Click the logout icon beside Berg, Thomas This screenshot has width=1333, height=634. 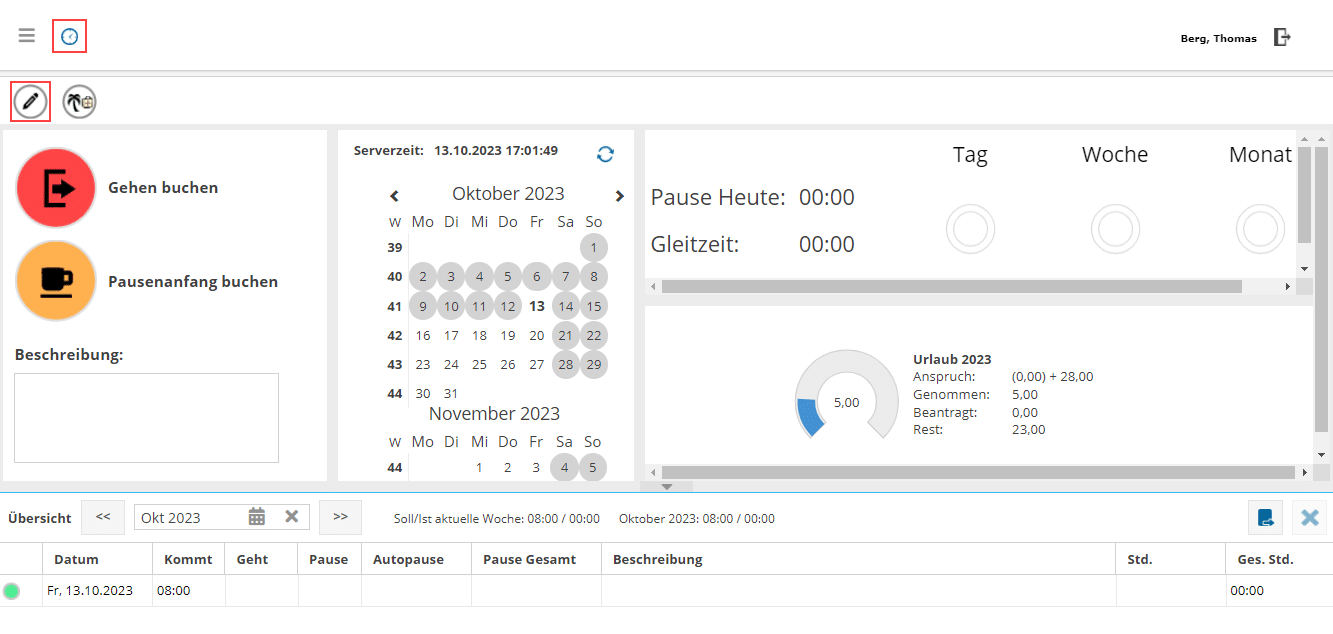tap(1282, 37)
